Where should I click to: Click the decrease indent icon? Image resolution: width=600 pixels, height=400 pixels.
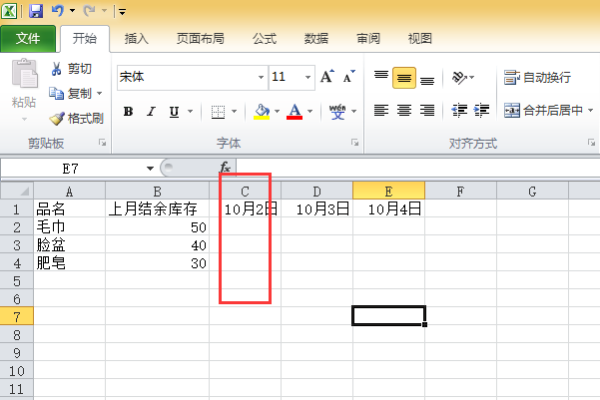pyautogui.click(x=459, y=111)
